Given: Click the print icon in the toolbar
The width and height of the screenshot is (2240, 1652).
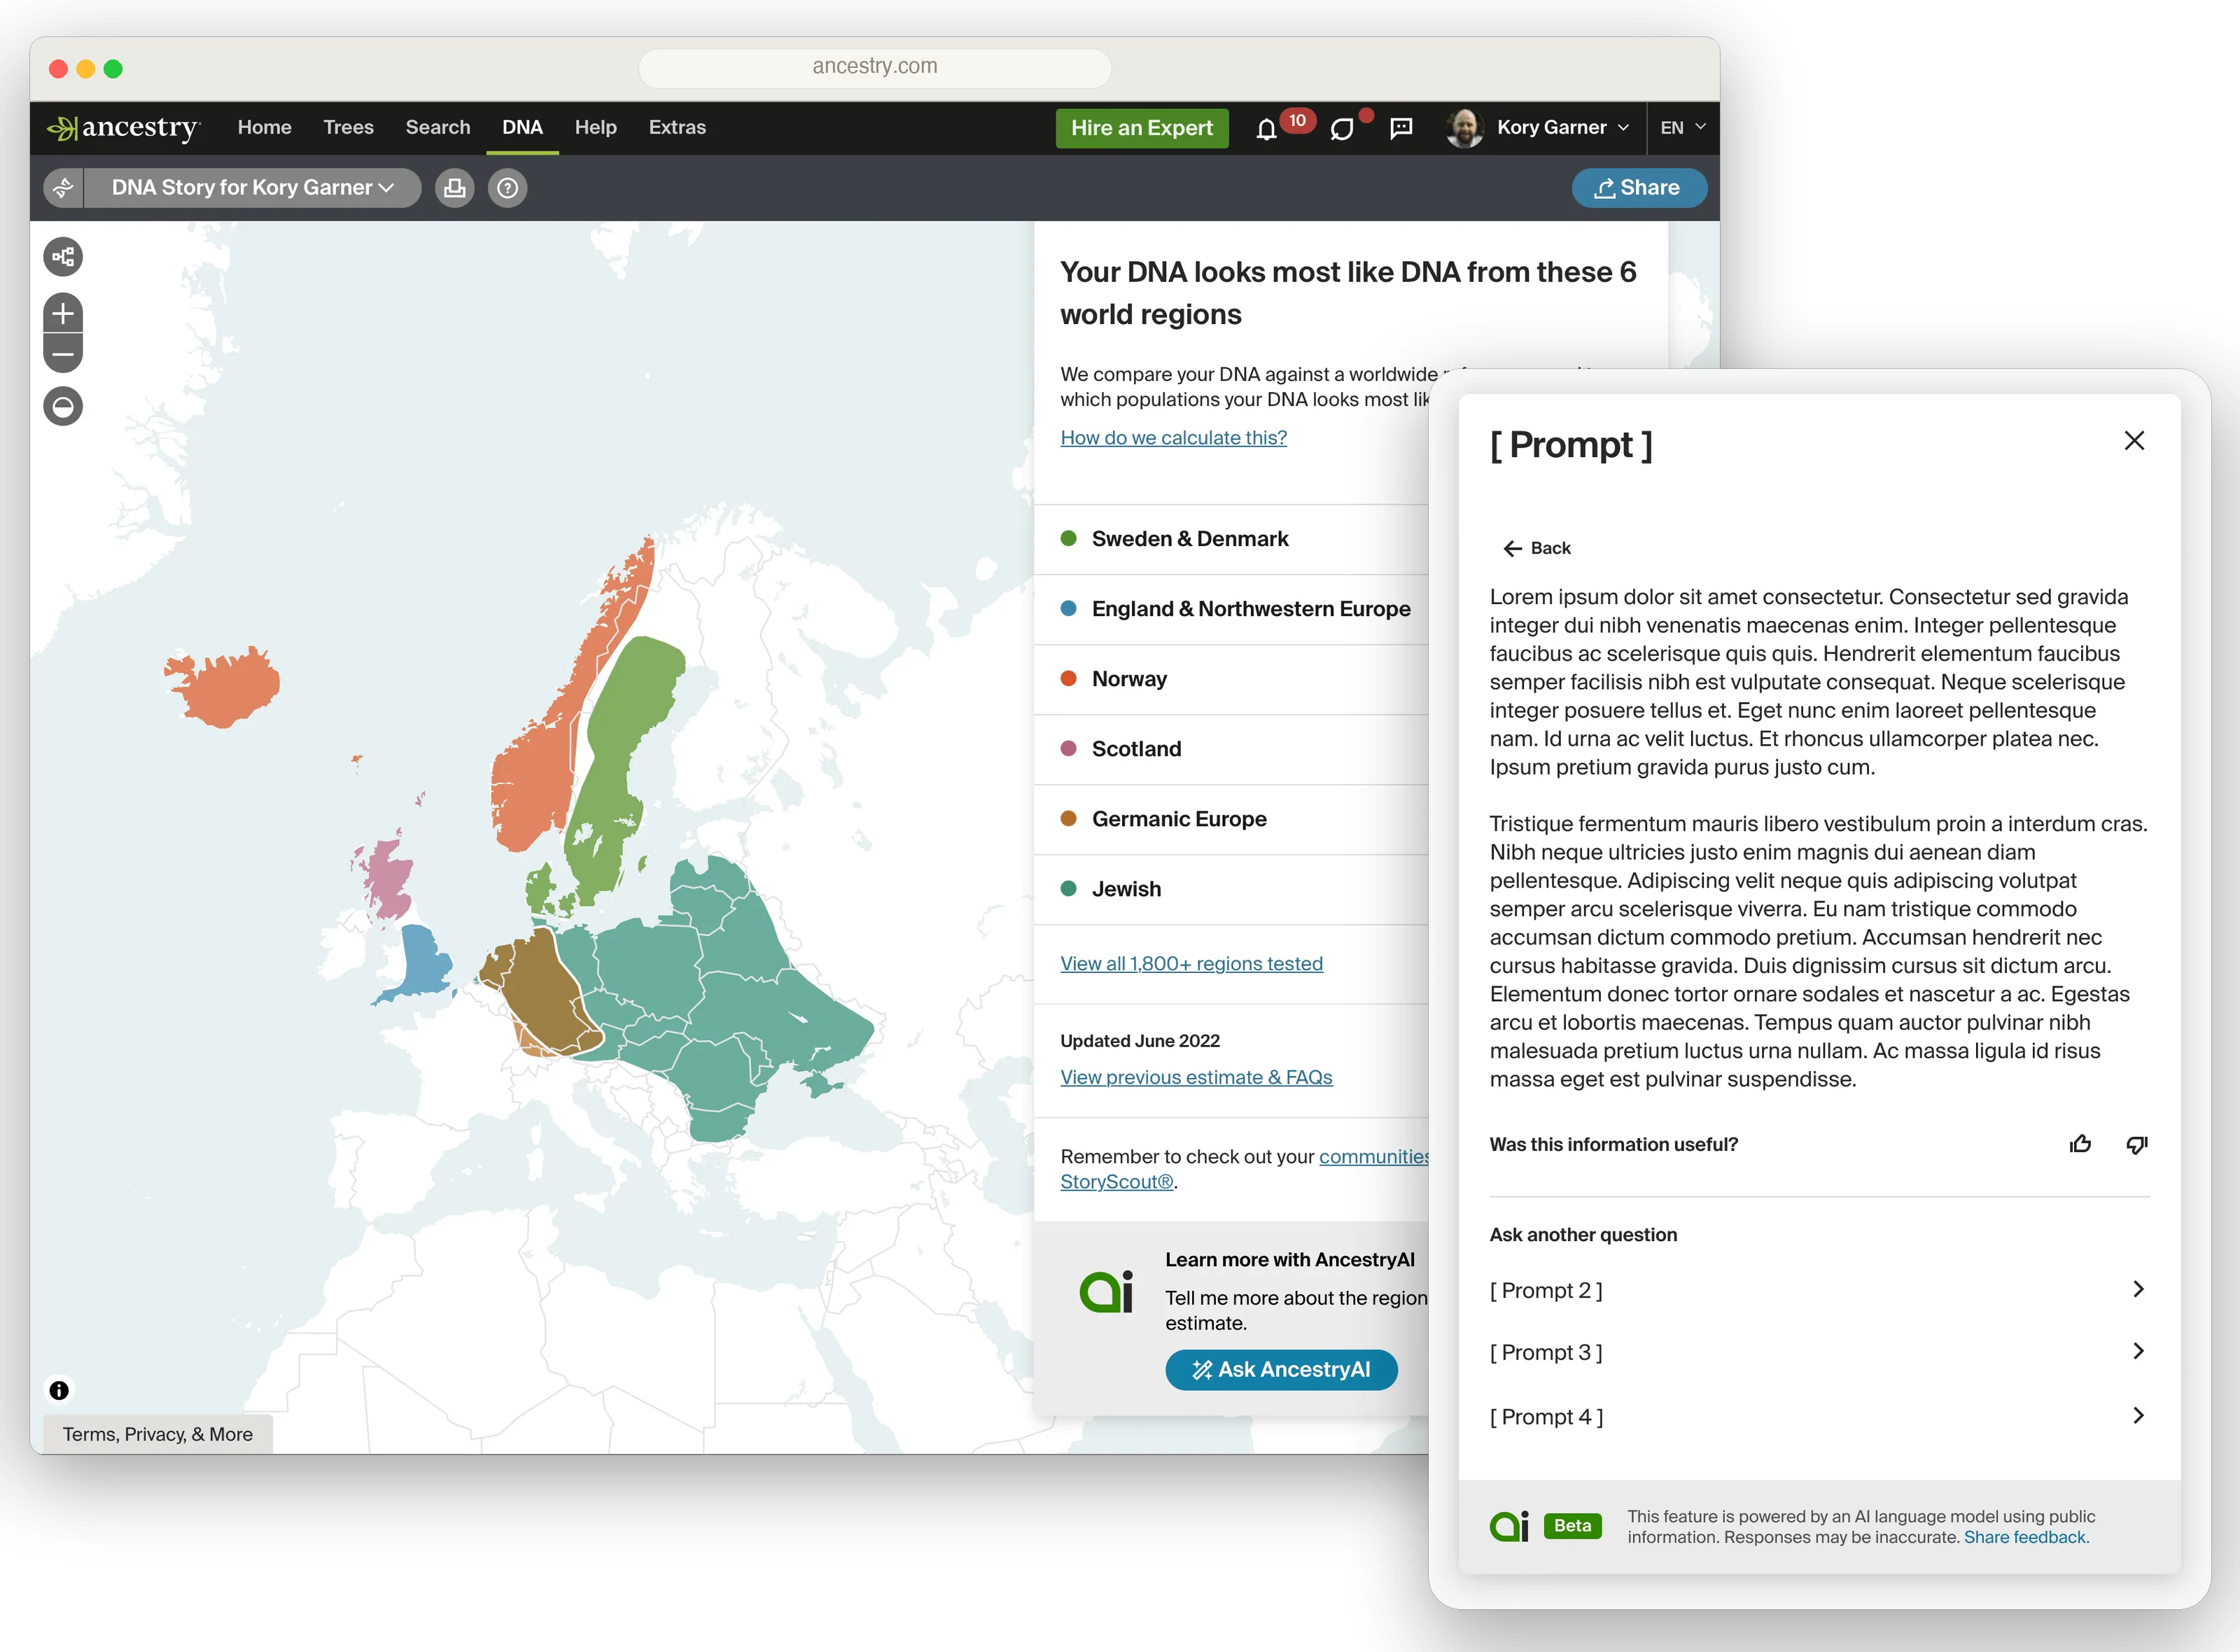Looking at the screenshot, I should point(455,188).
